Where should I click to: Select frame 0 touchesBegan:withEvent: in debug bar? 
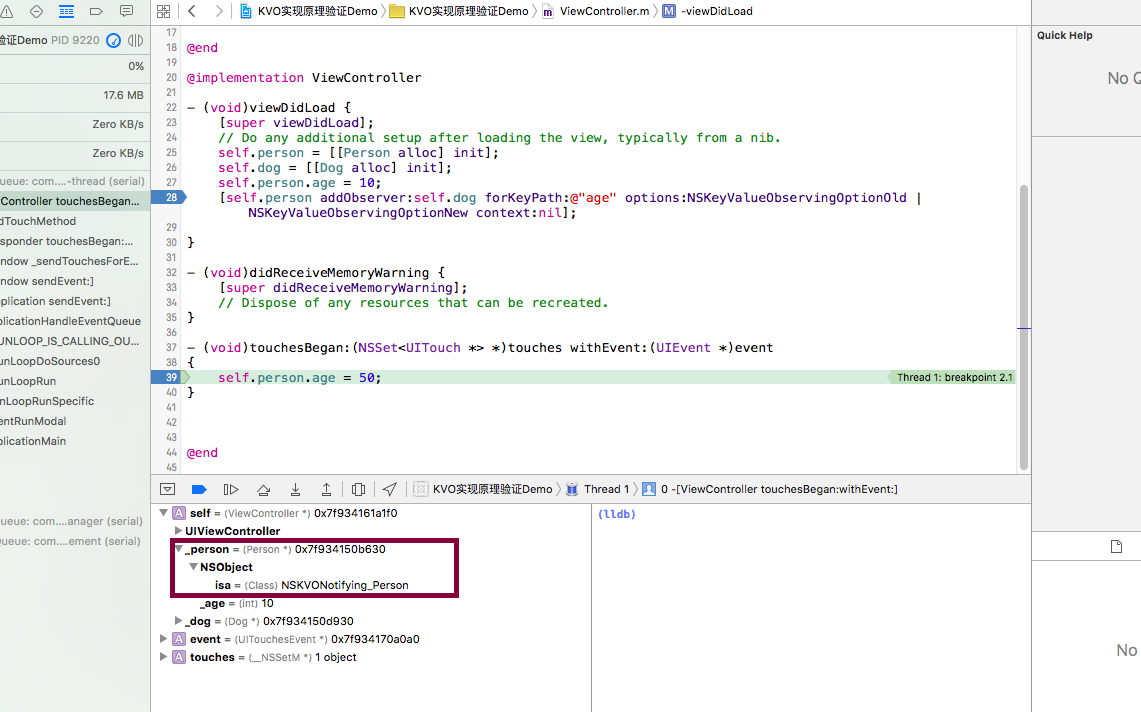[x=770, y=489]
